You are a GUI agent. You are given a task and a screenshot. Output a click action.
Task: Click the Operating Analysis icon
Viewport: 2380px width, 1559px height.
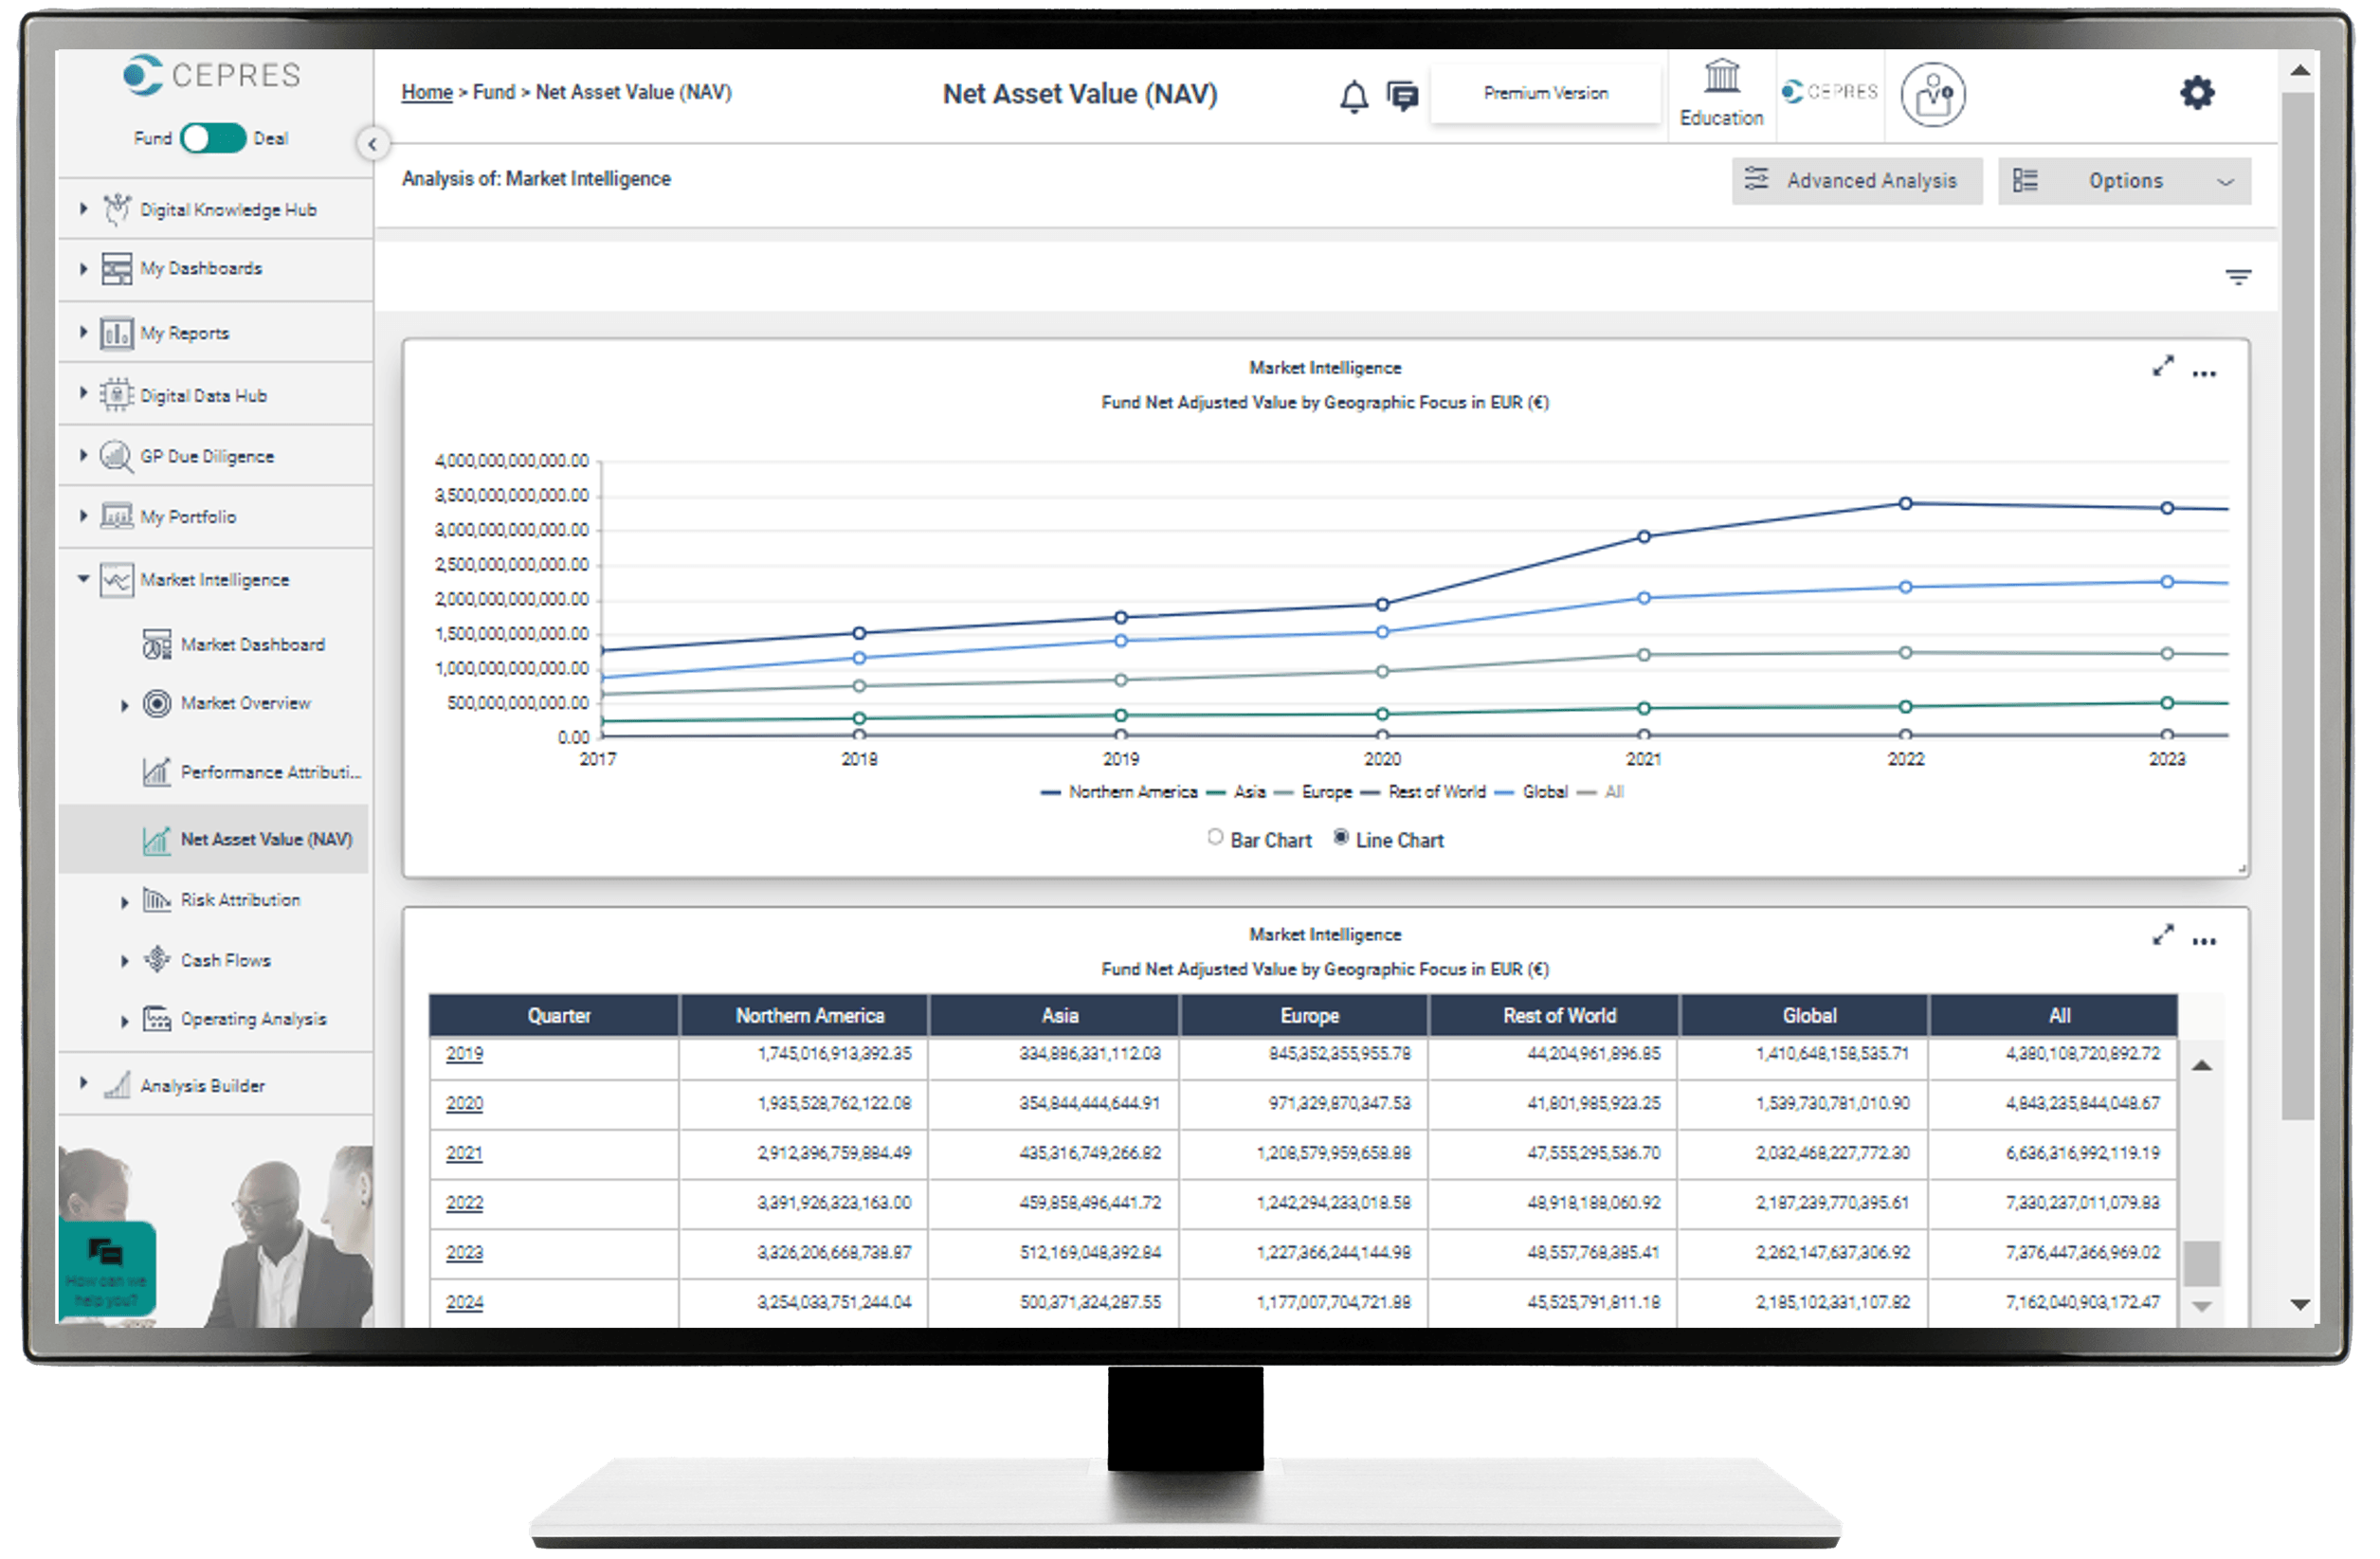(x=157, y=1019)
